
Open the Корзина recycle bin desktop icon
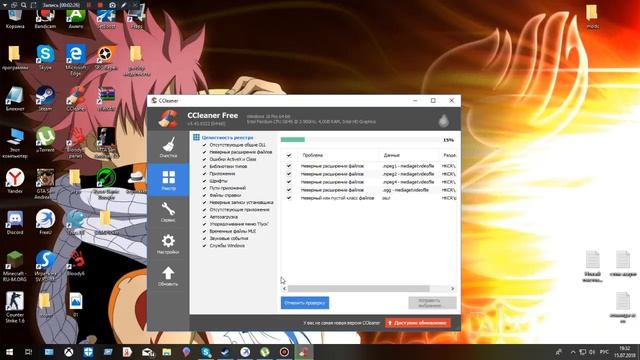15,19
